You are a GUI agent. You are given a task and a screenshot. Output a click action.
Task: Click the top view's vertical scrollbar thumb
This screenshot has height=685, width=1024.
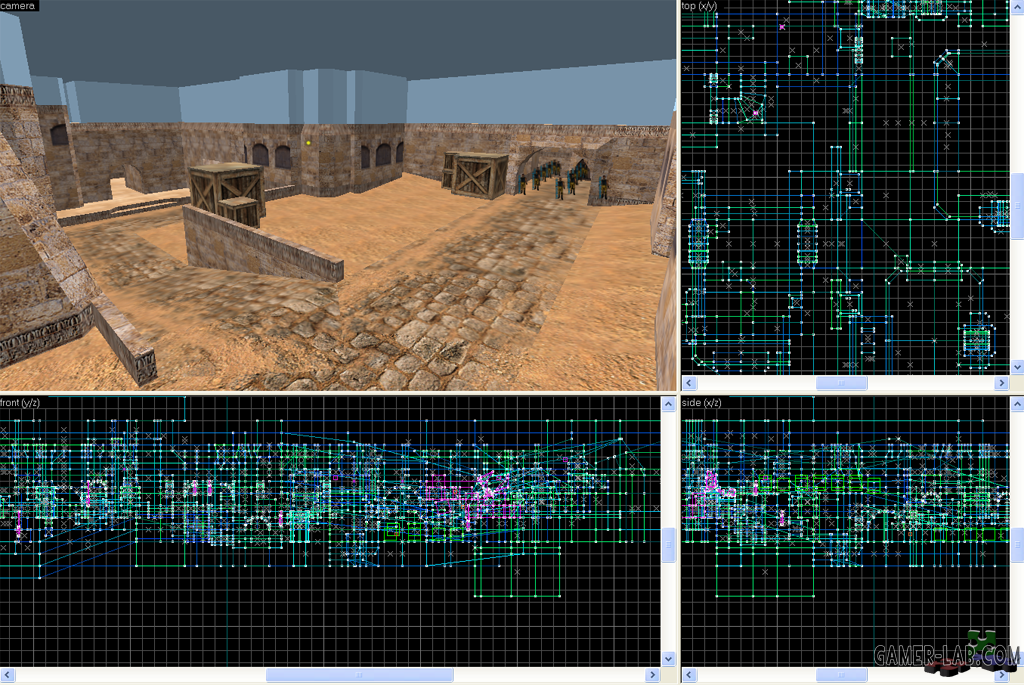1017,206
